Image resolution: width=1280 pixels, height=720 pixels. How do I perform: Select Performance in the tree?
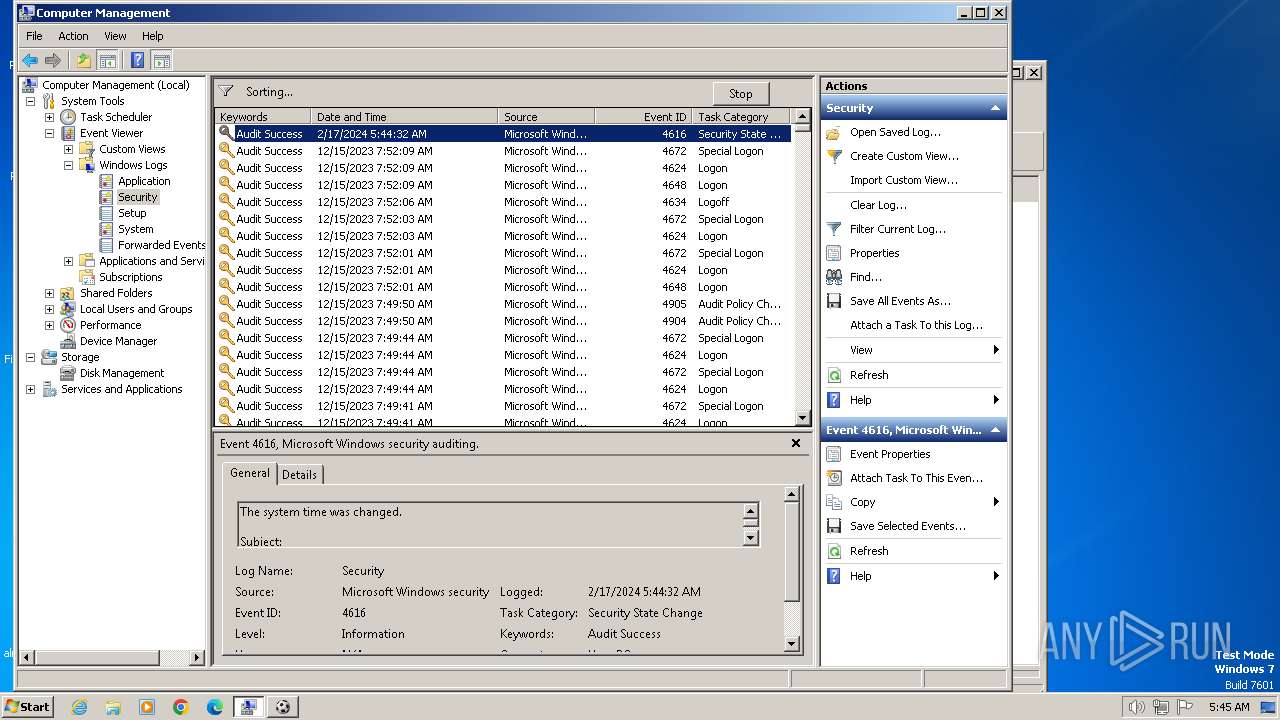110,325
